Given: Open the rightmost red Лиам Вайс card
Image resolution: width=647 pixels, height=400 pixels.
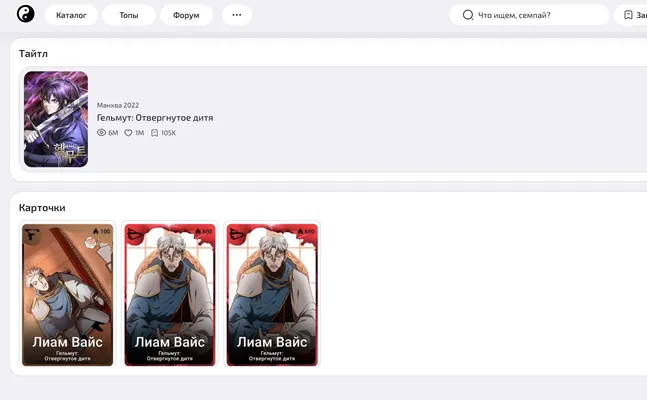Looking at the screenshot, I should pyautogui.click(x=272, y=295).
